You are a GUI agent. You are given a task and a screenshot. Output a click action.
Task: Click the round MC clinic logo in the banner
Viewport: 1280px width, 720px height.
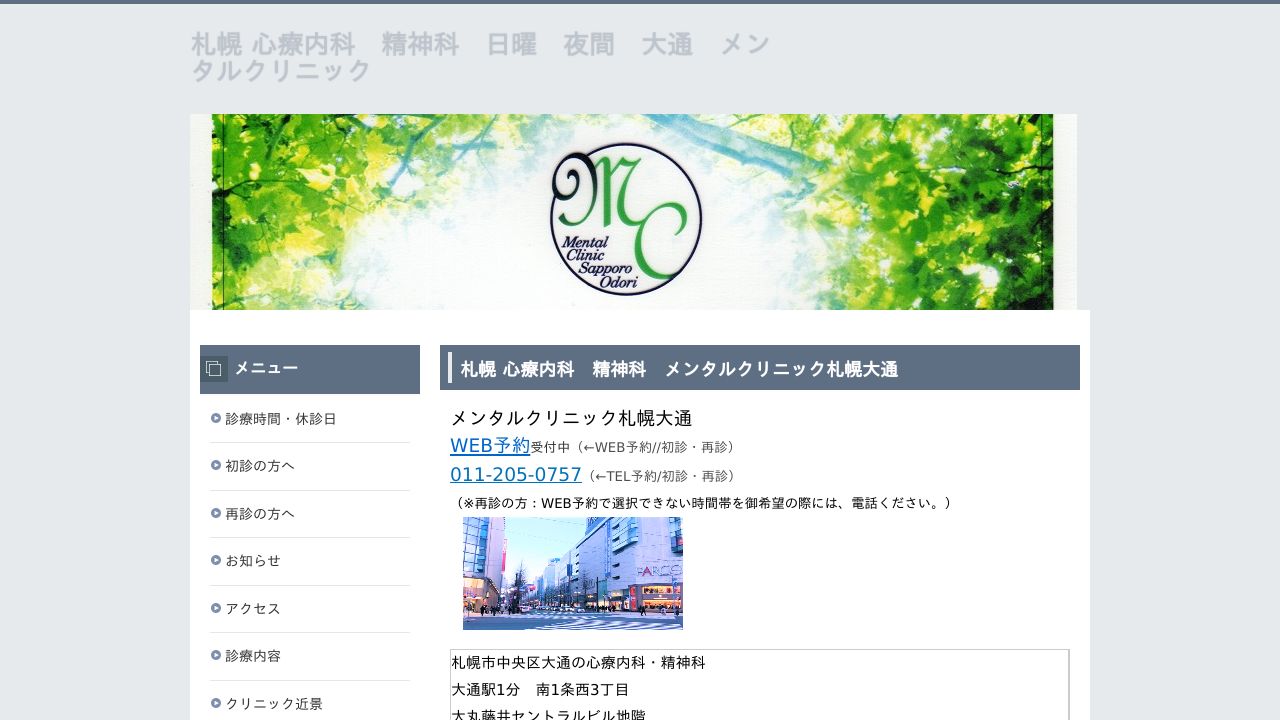tap(625, 219)
